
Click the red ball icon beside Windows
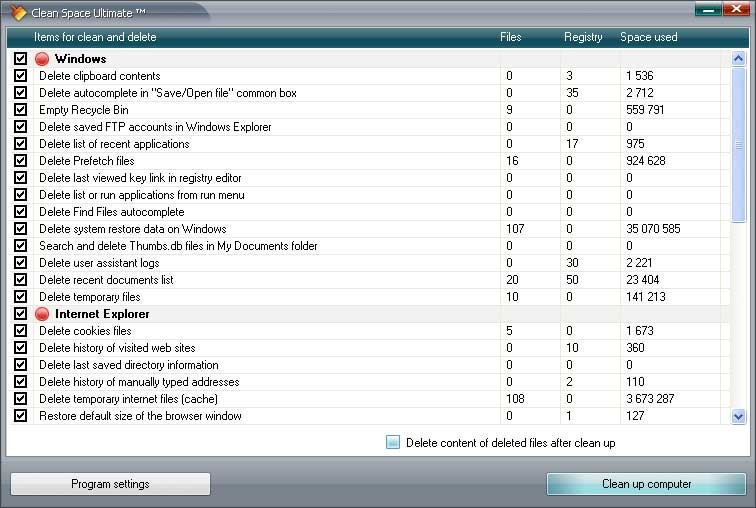tap(42, 59)
